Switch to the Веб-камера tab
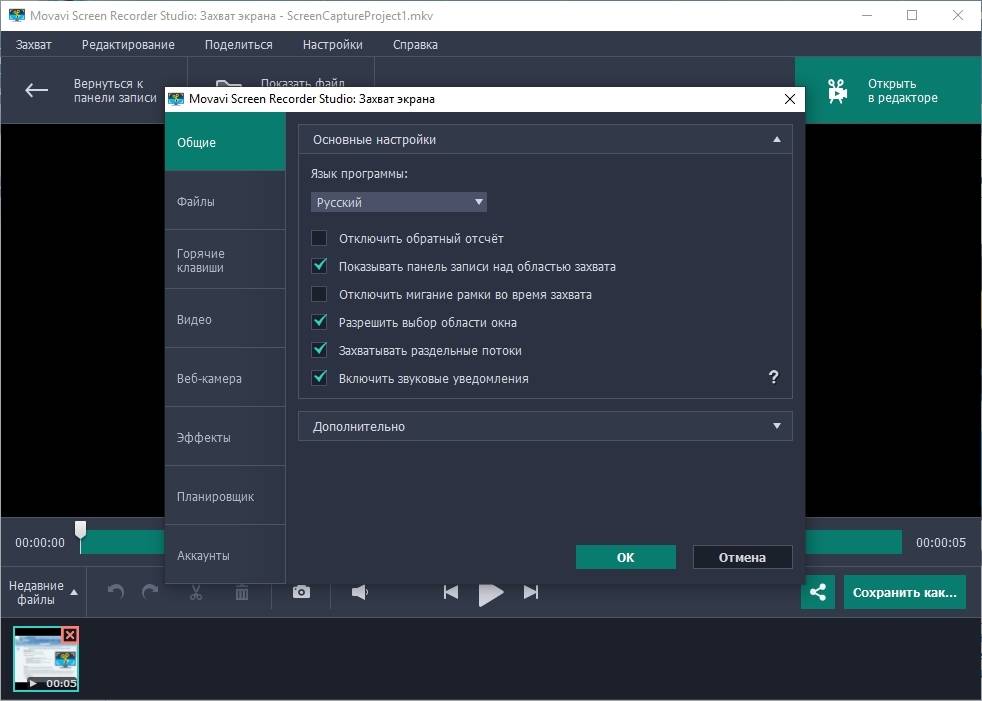 click(225, 378)
